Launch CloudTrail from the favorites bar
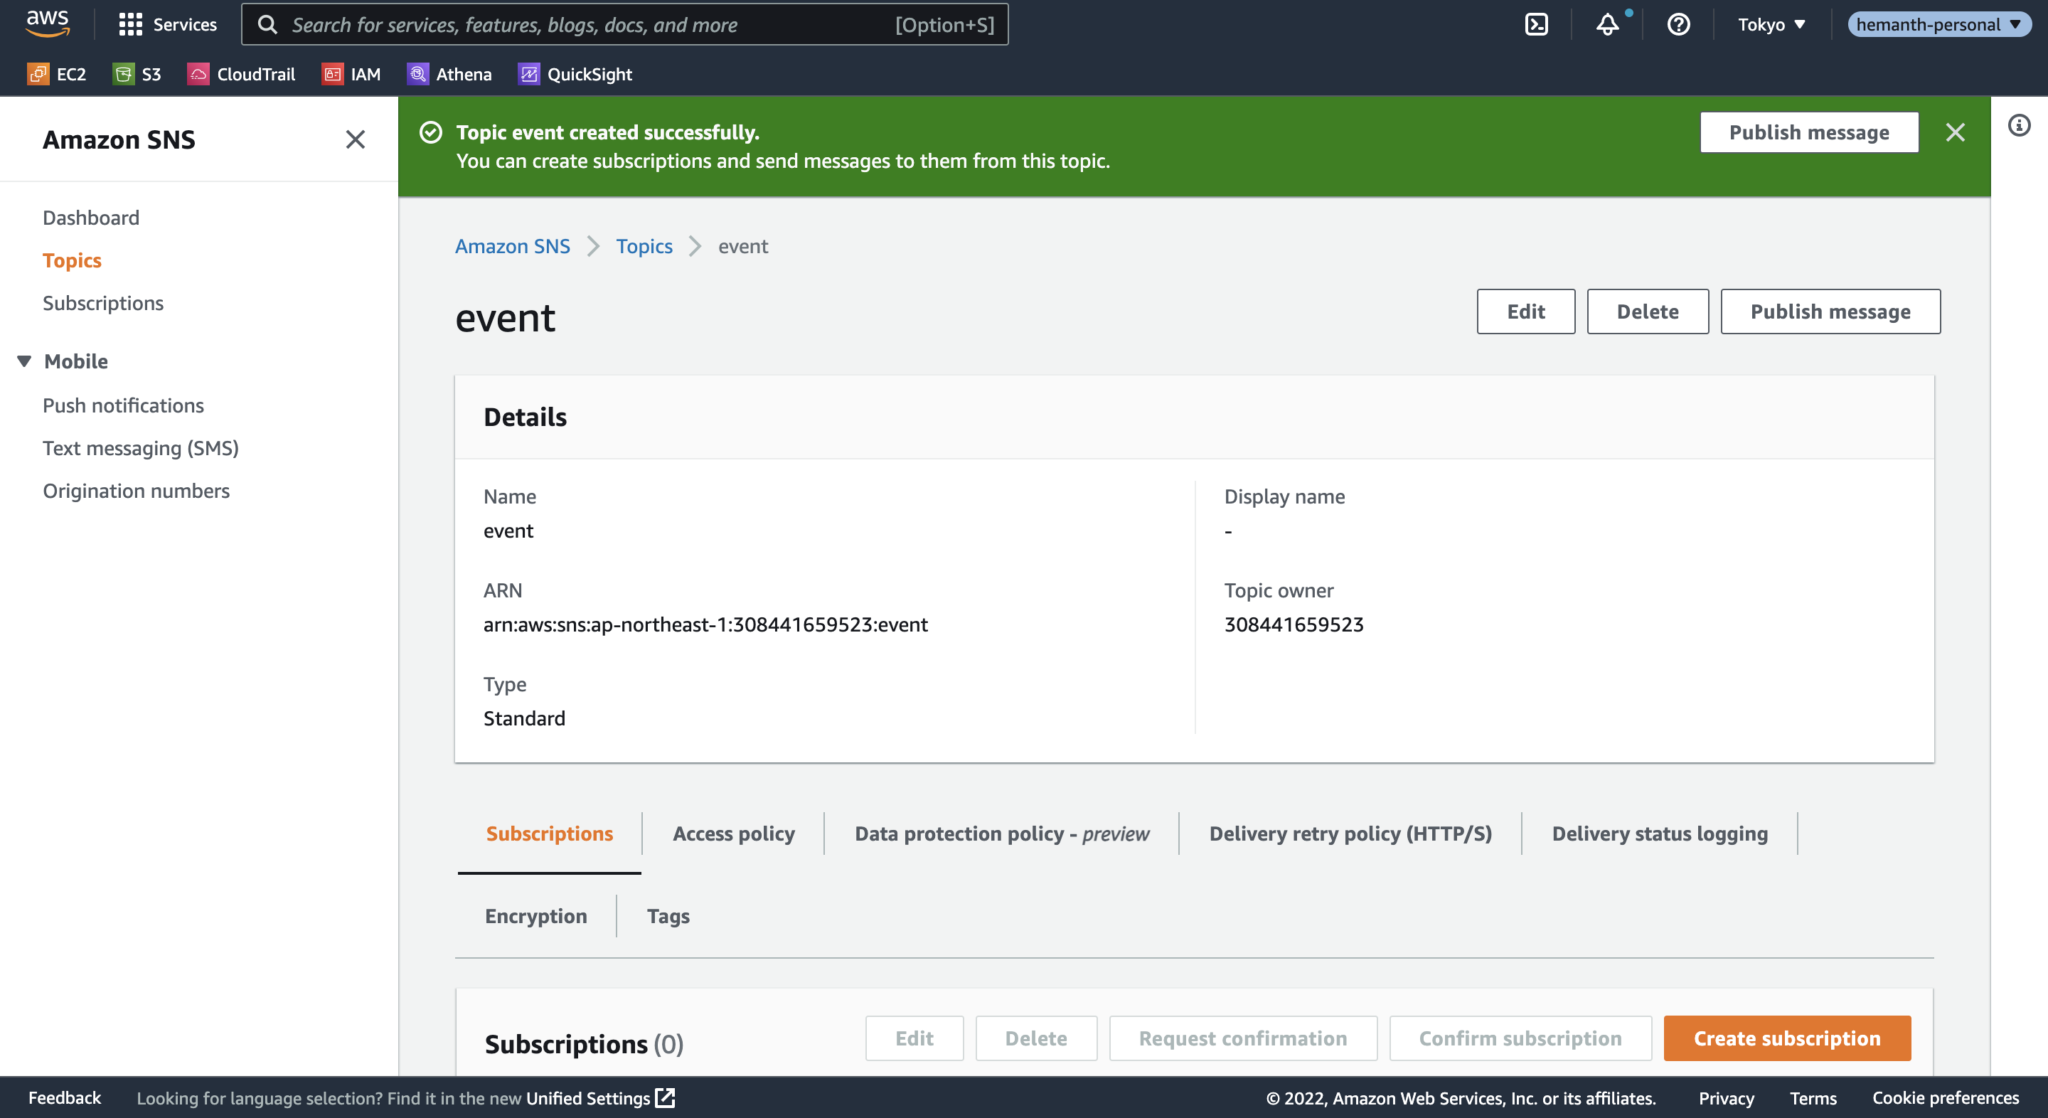Viewport: 2048px width, 1118px height. [x=241, y=73]
